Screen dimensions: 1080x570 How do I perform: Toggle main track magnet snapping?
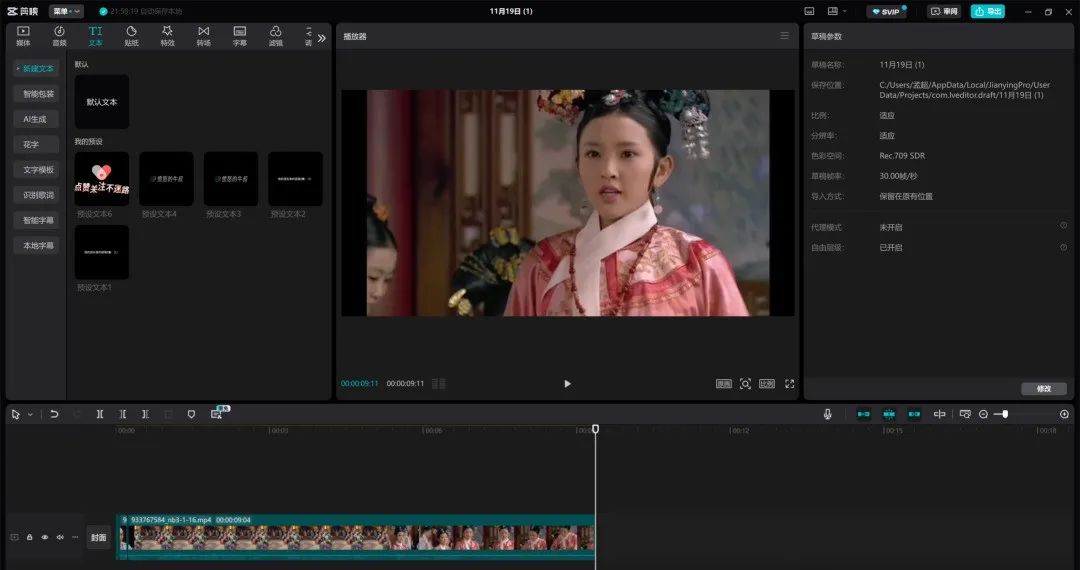tap(863, 414)
